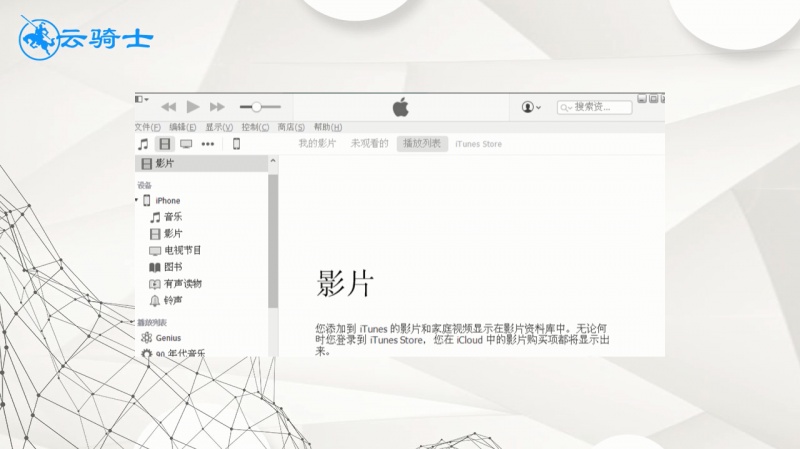Screen dimensions: 800x449
Task: Open the 帮助(H) menu
Action: [328, 127]
